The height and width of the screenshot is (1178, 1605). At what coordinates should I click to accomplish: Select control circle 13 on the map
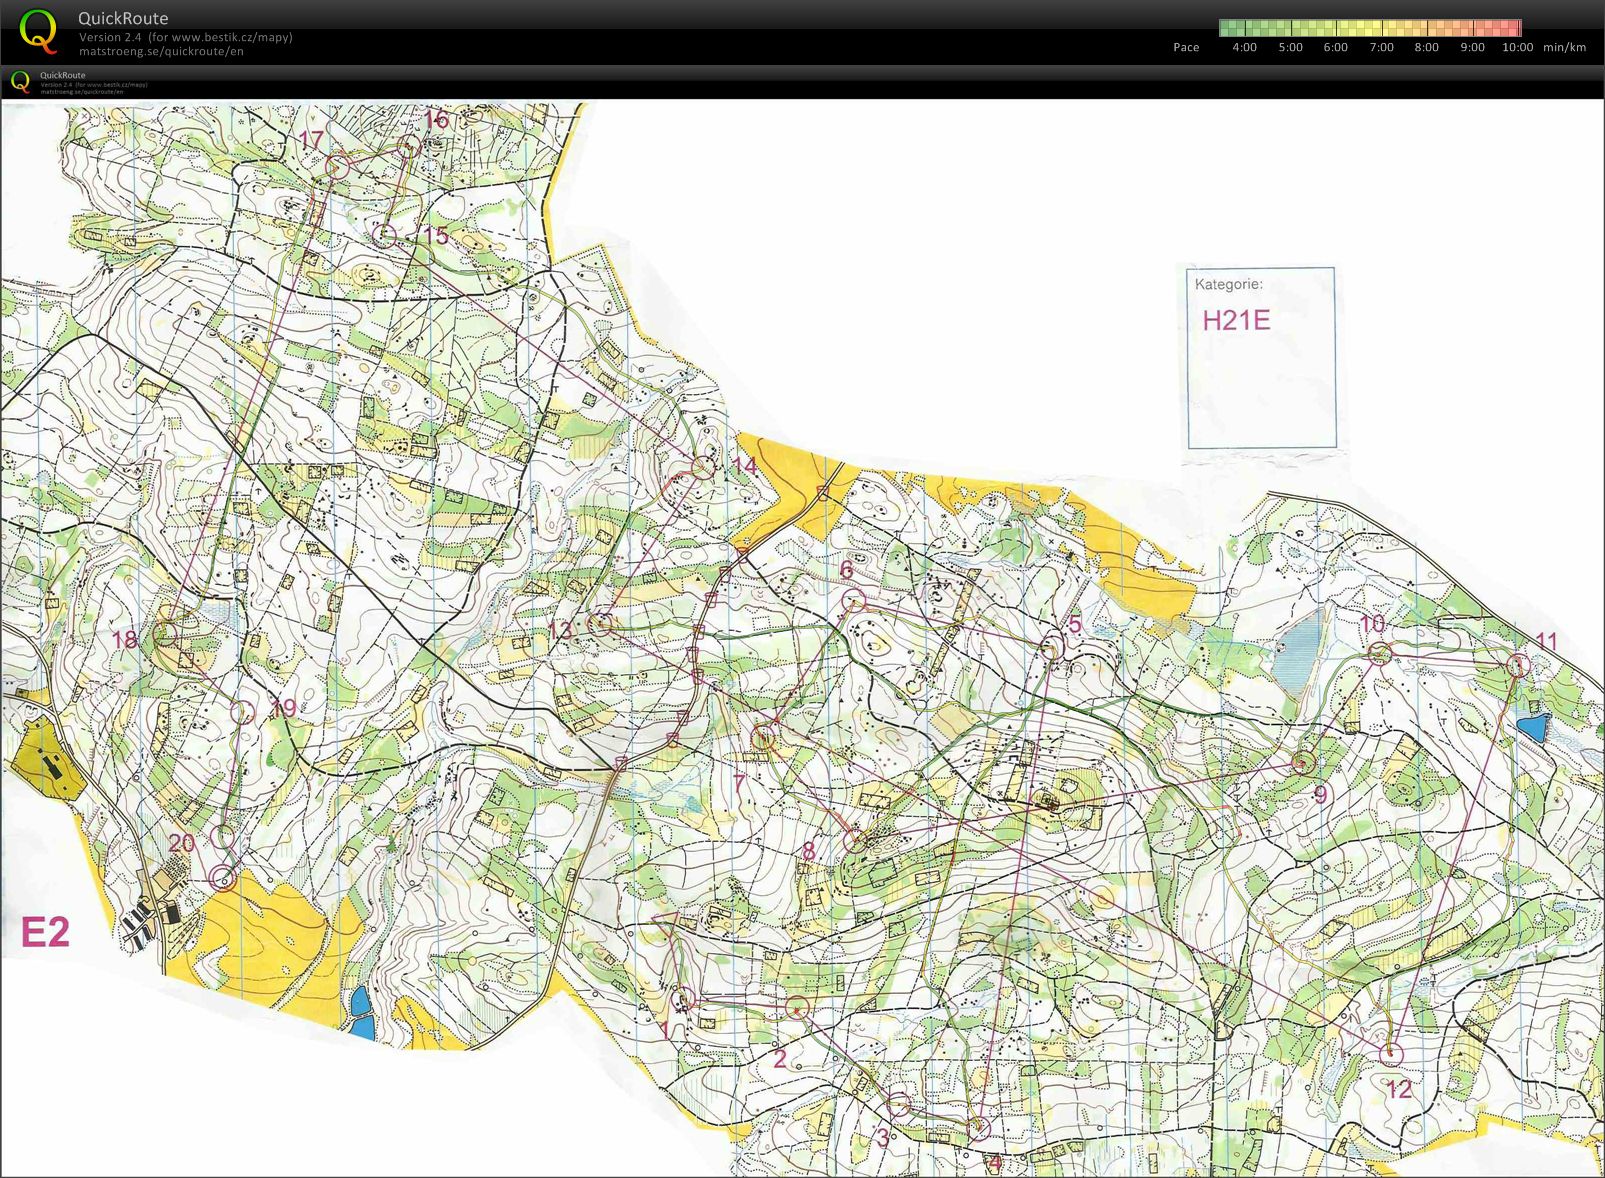pyautogui.click(x=600, y=624)
